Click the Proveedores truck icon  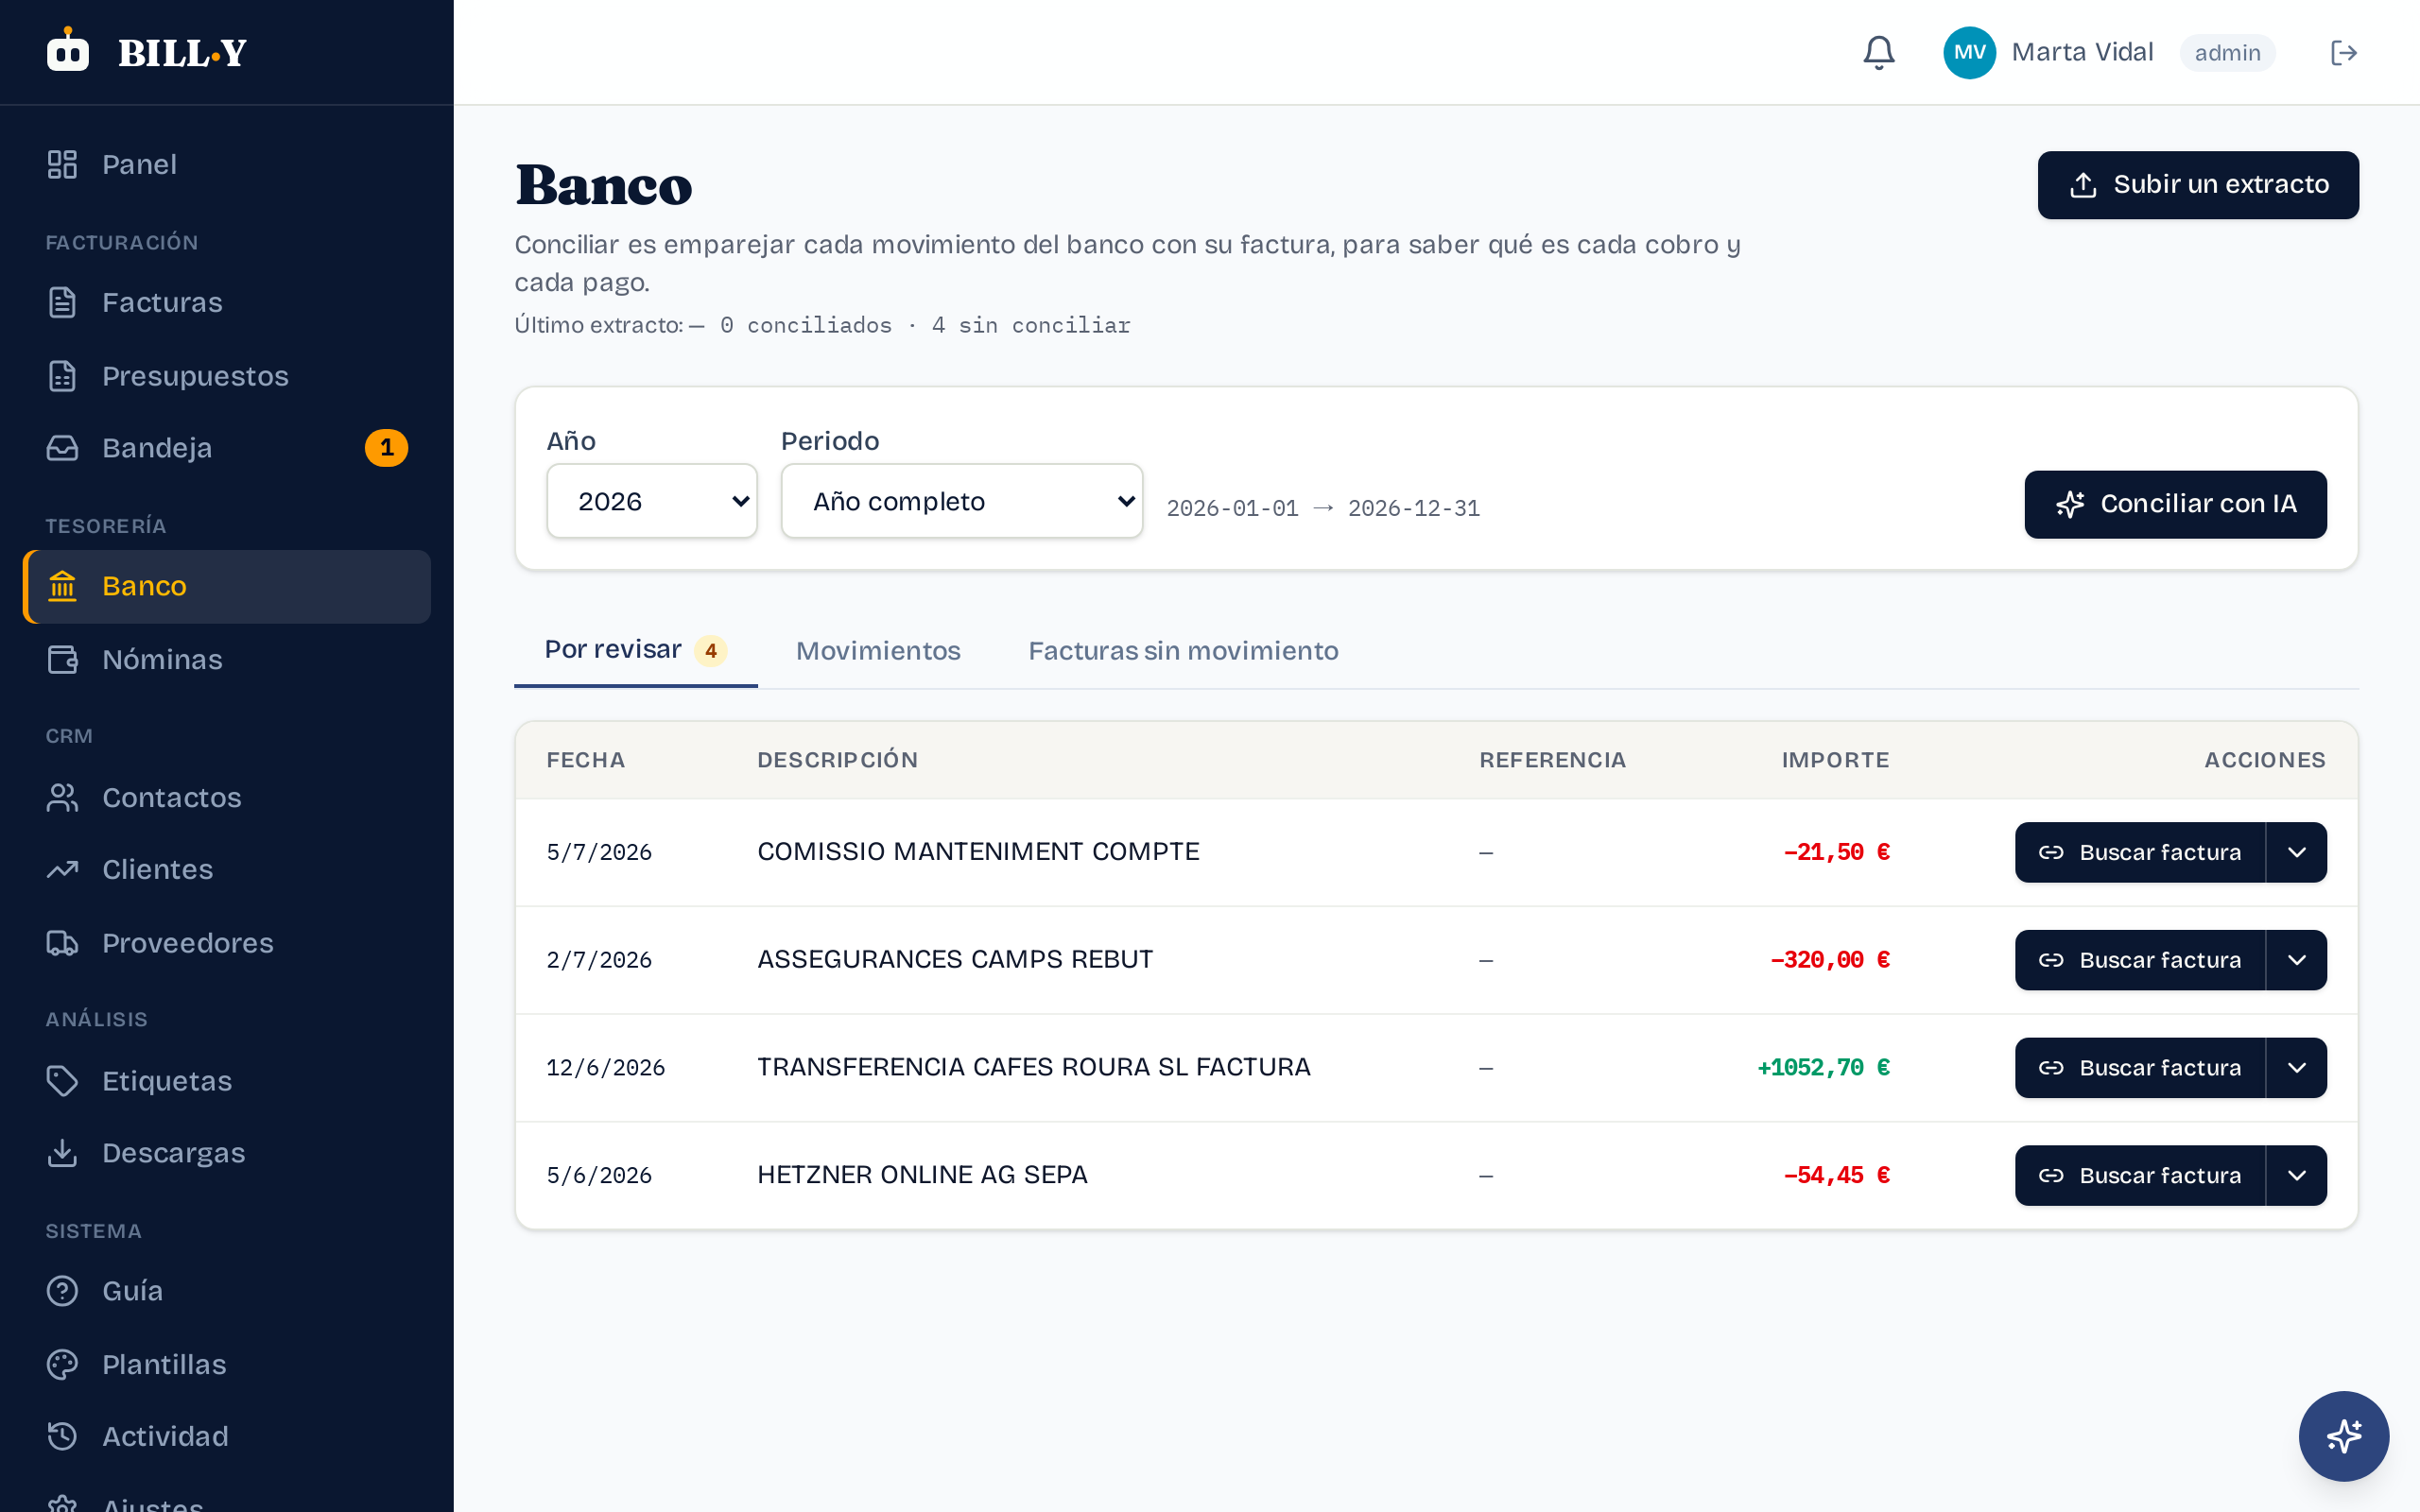coord(62,943)
